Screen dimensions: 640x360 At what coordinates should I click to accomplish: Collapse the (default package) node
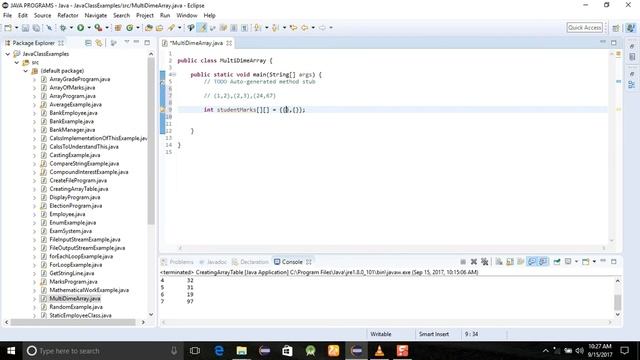26,71
